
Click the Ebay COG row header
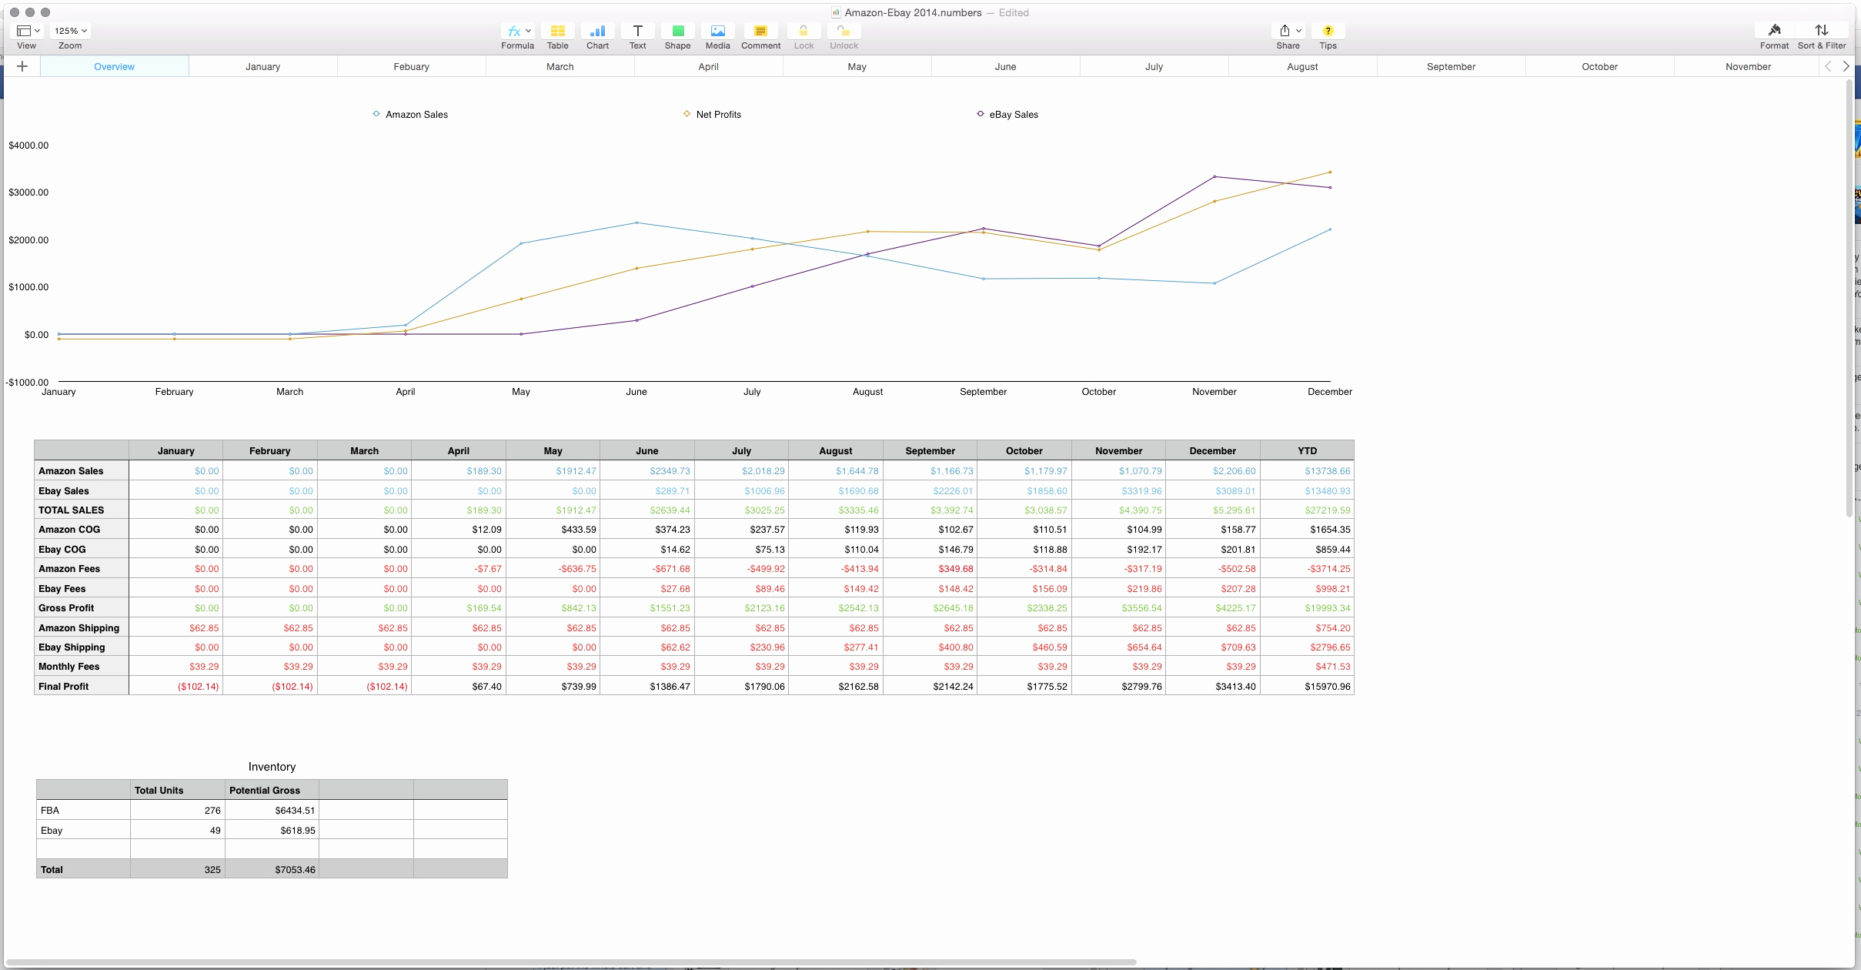[81, 549]
